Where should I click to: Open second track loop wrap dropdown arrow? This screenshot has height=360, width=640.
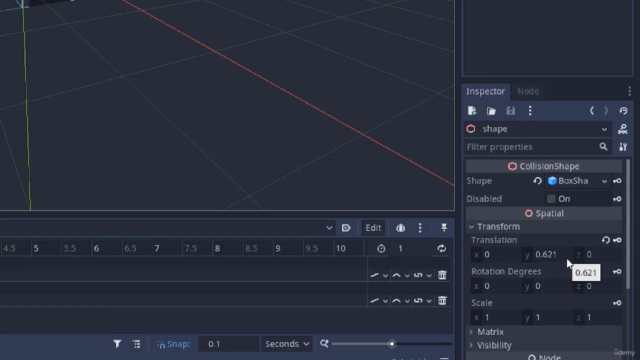click(429, 301)
